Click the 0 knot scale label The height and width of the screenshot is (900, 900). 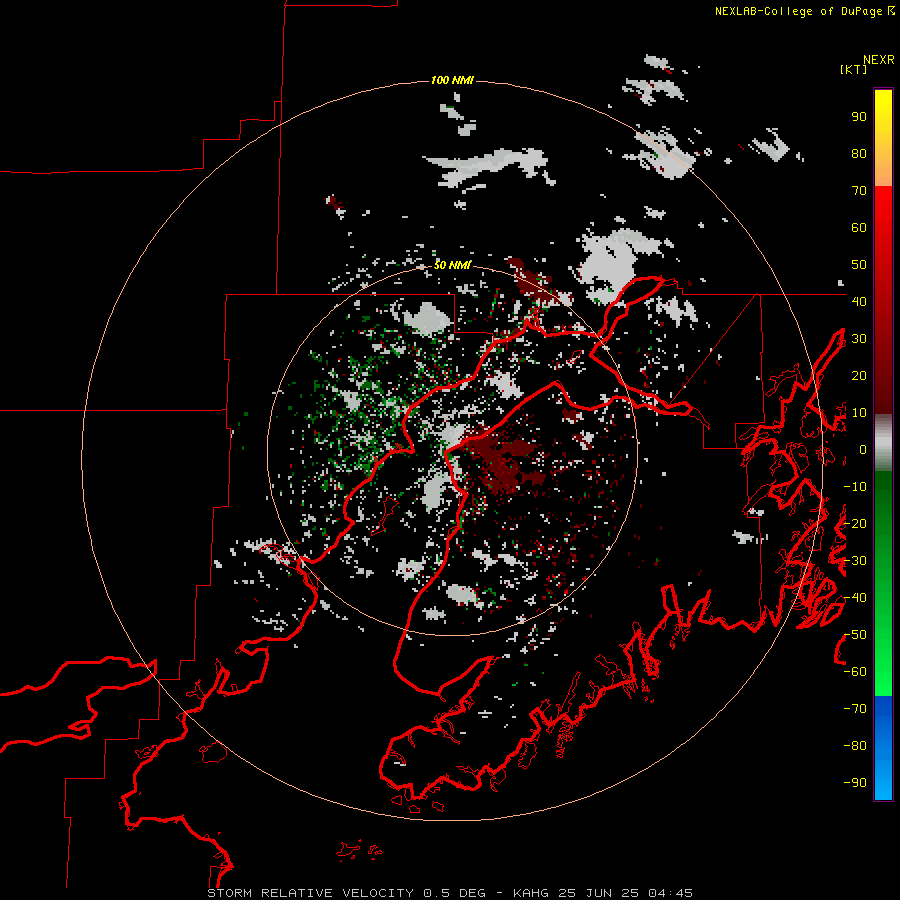pos(863,449)
